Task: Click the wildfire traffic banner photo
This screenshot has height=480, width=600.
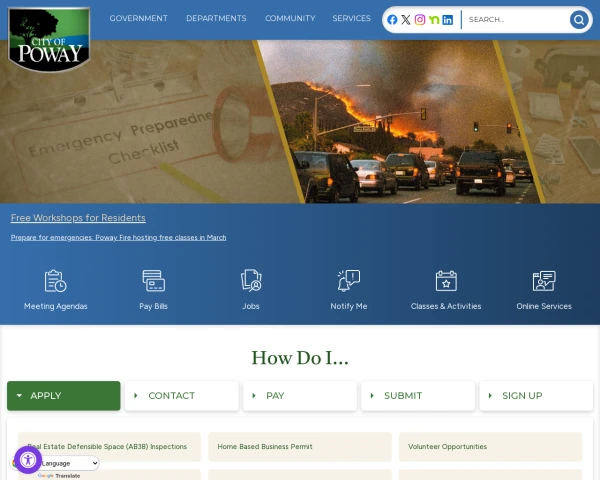Action: (398, 122)
